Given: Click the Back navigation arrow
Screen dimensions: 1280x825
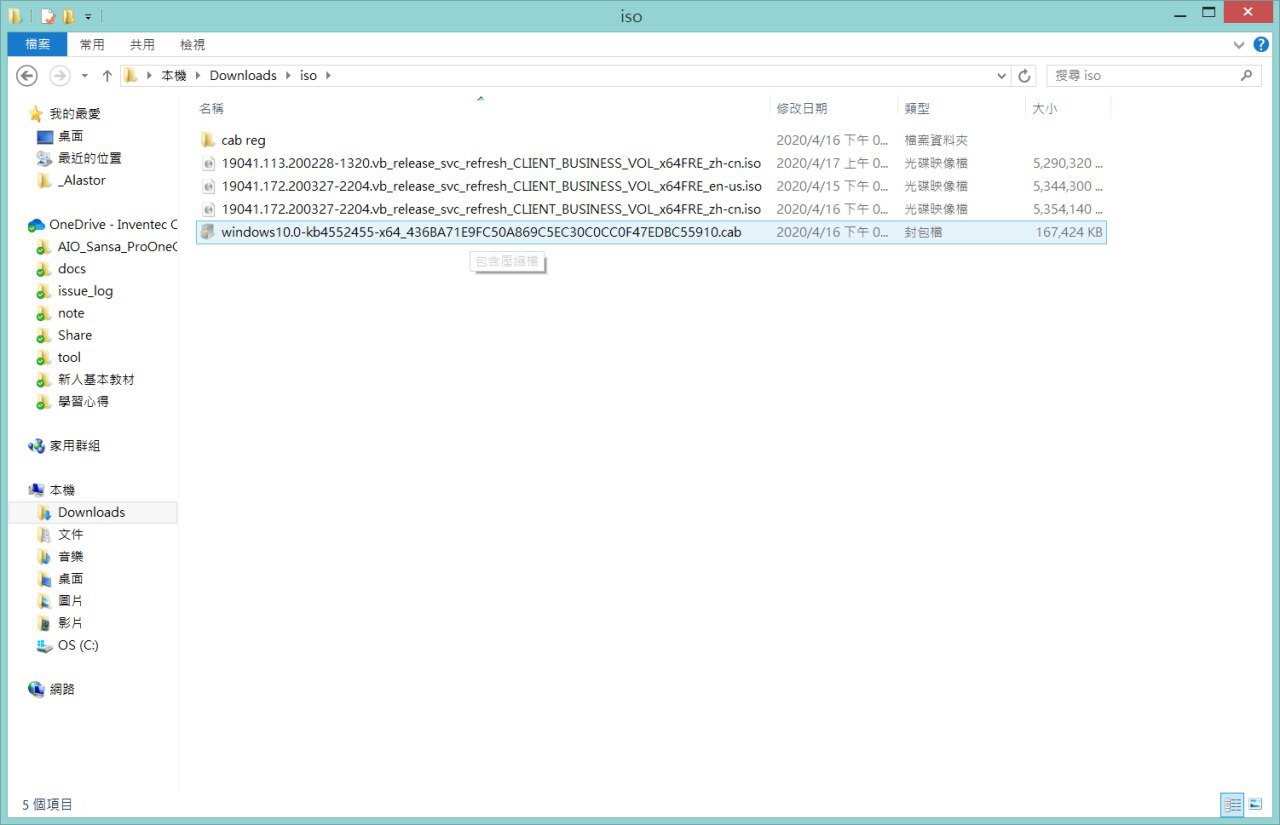Looking at the screenshot, I should coord(27,75).
